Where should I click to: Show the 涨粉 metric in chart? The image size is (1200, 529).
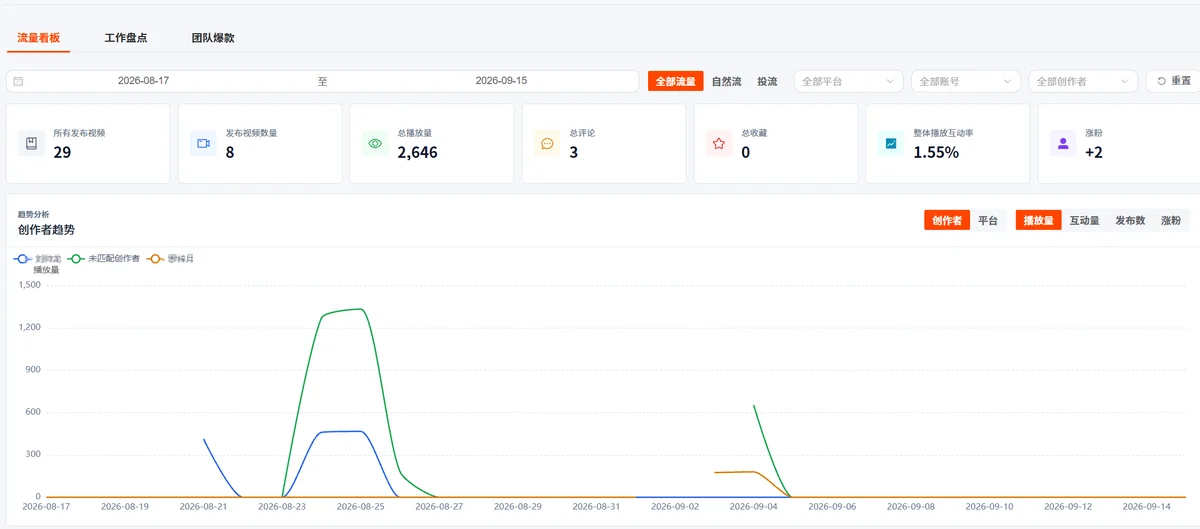[1170, 220]
